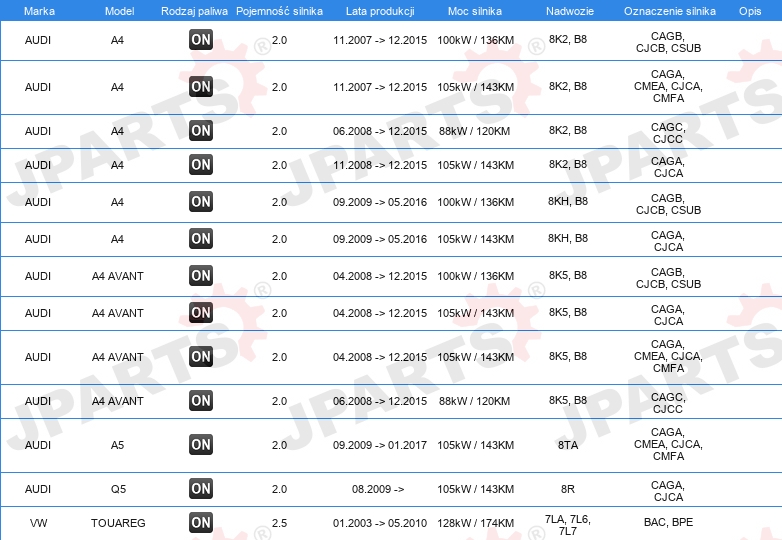Click the Lata produkcji column header
This screenshot has height=540, width=782.
click(380, 11)
